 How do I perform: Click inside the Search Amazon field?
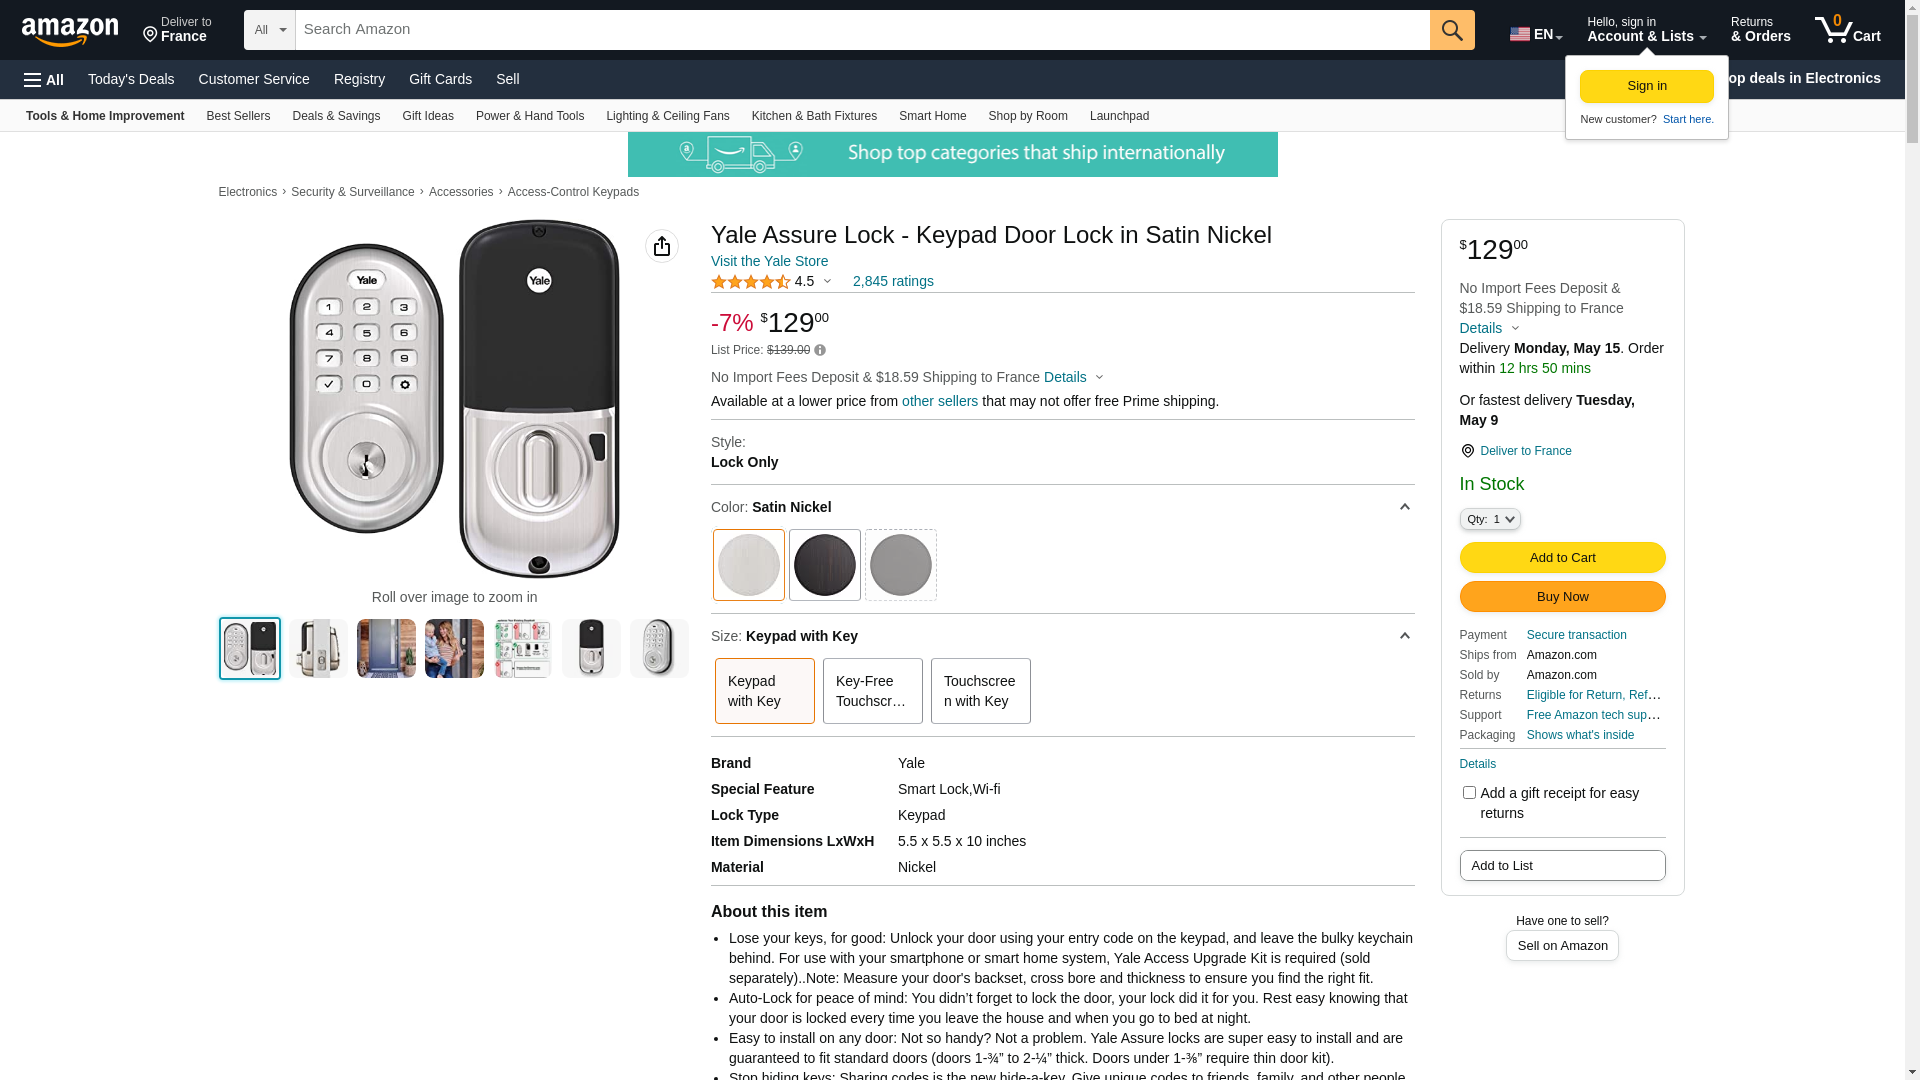click(860, 30)
